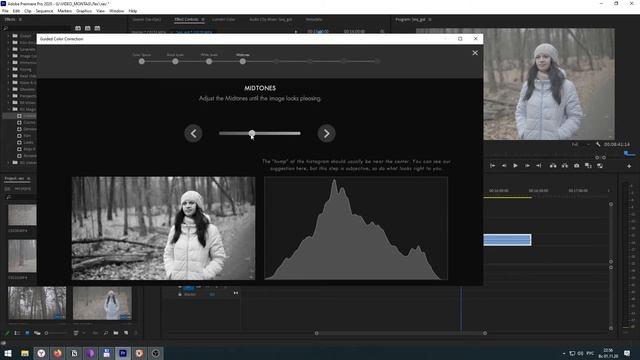Step forward one frame in Program monitor

[527, 166]
